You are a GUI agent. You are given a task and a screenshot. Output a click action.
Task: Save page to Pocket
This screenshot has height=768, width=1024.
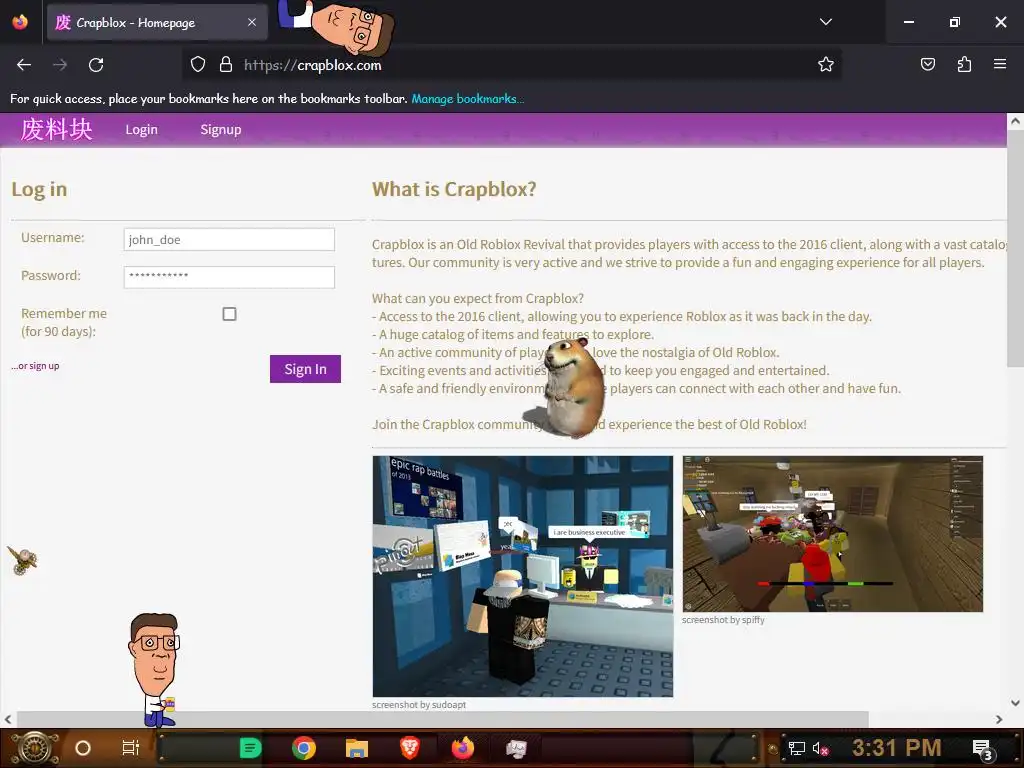(927, 64)
